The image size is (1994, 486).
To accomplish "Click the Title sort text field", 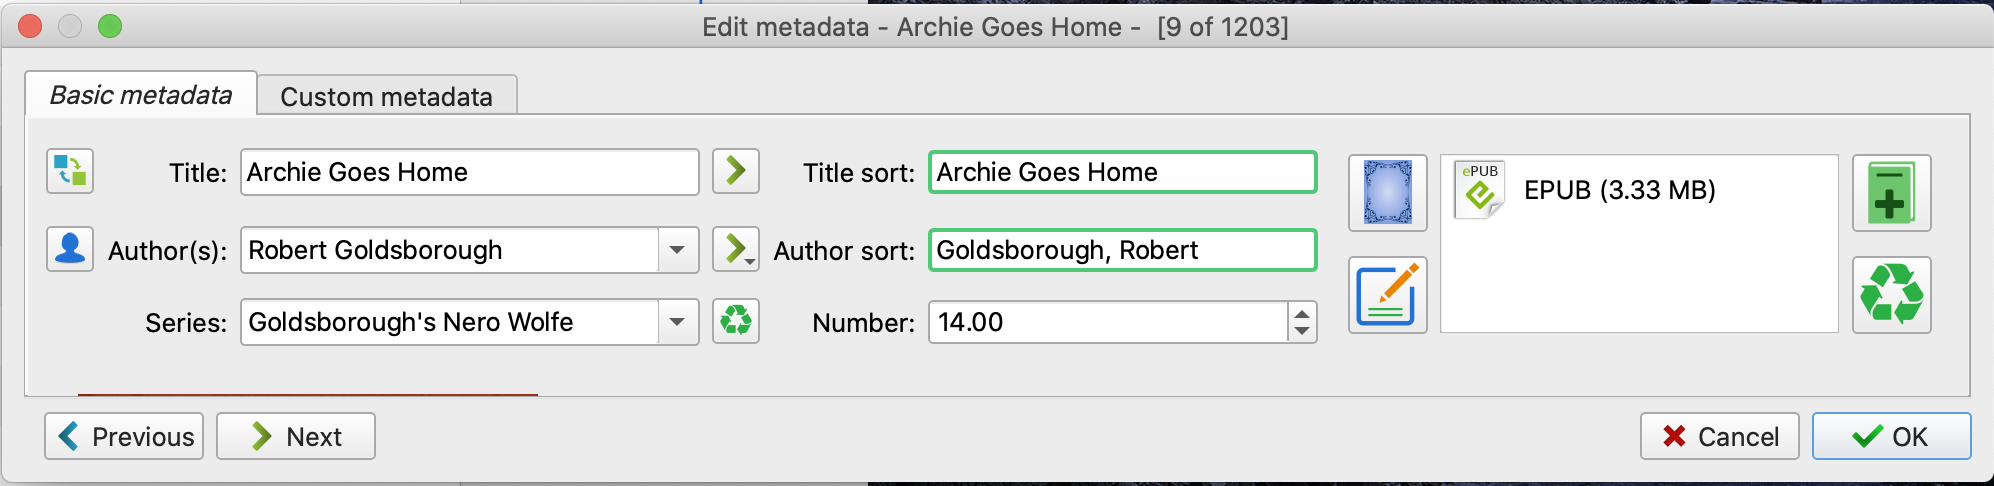I will [x=1122, y=172].
